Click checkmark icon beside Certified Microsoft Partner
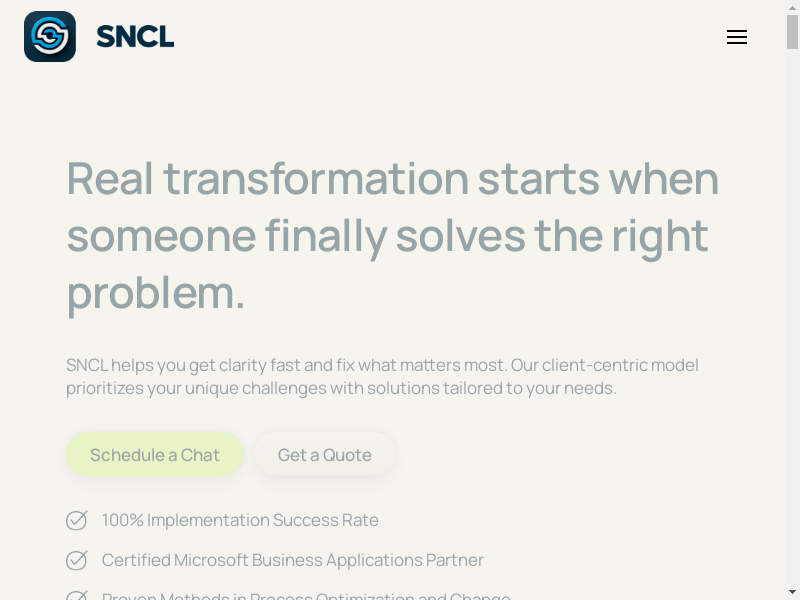The image size is (800, 600). 77,560
